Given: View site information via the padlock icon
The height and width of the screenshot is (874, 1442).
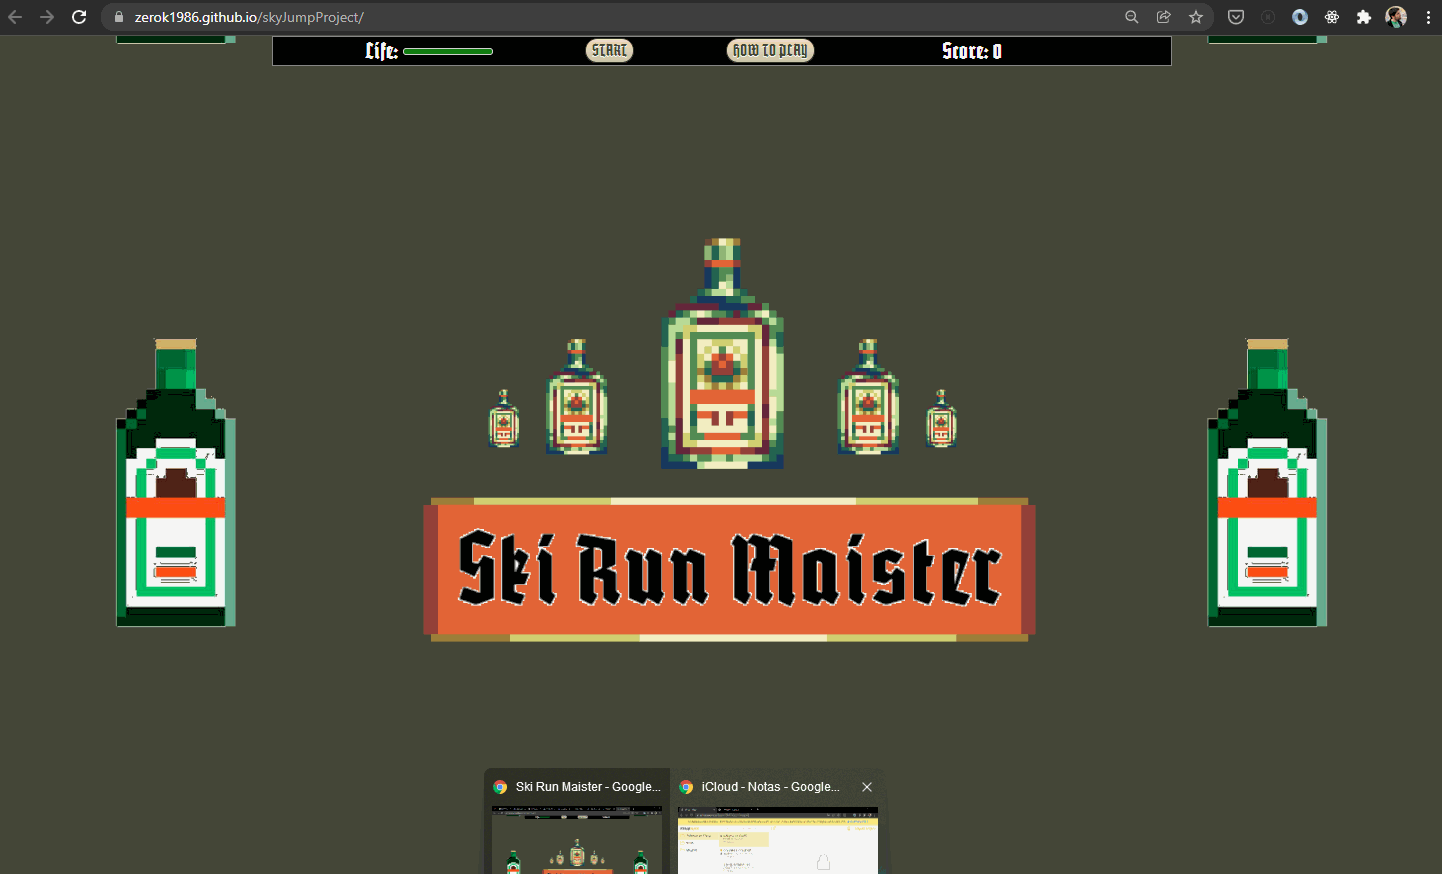Looking at the screenshot, I should (119, 17).
